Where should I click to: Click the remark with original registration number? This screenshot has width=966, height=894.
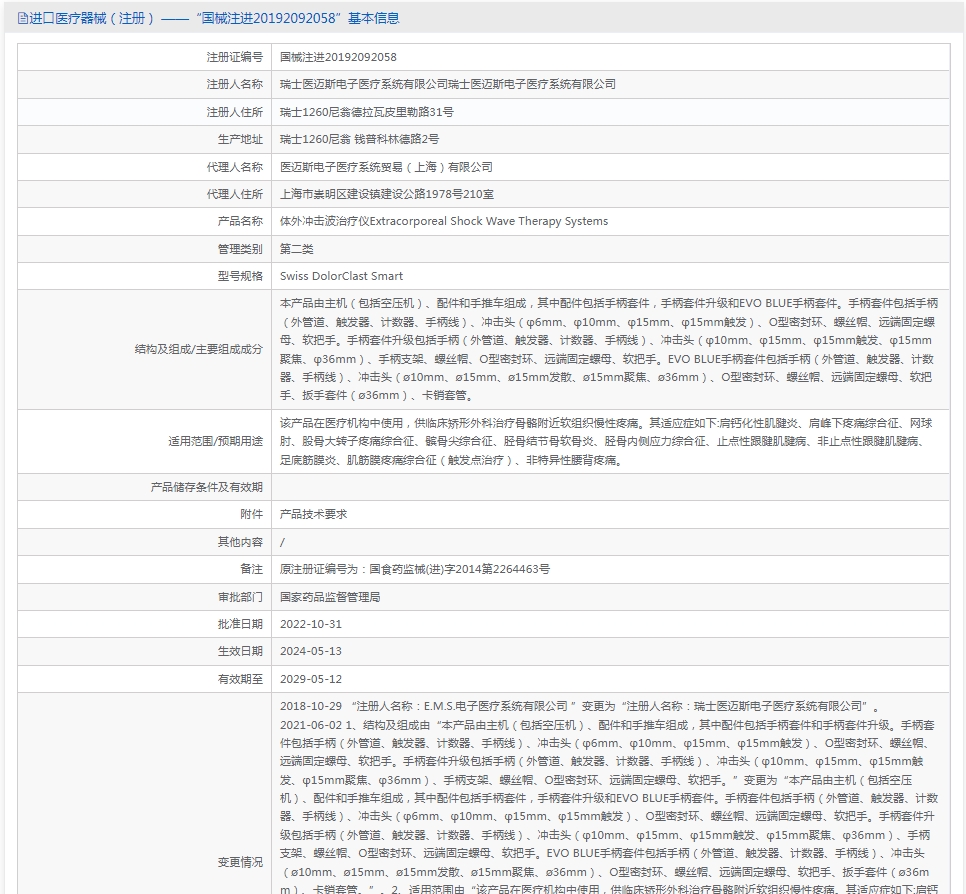click(x=414, y=569)
